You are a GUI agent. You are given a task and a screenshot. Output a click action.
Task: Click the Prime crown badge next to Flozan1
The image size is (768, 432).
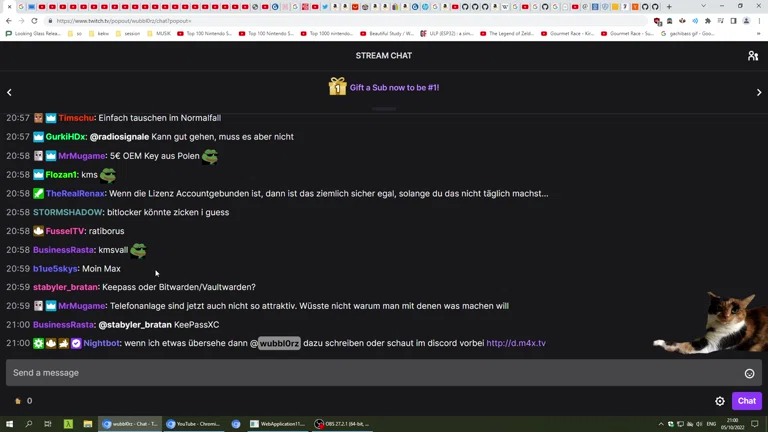coord(38,174)
